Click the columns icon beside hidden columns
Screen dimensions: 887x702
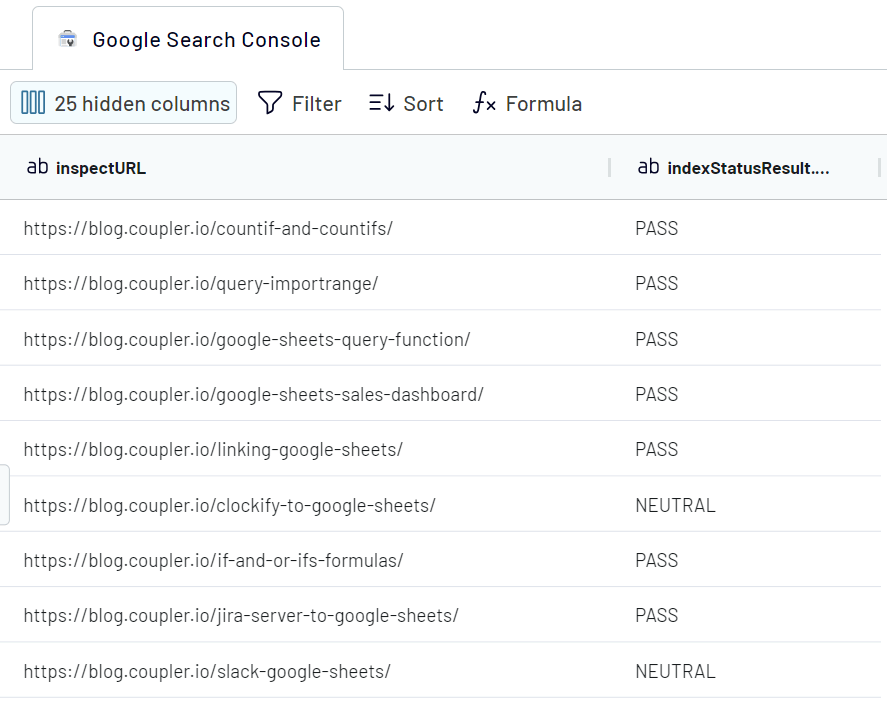pyautogui.click(x=33, y=103)
